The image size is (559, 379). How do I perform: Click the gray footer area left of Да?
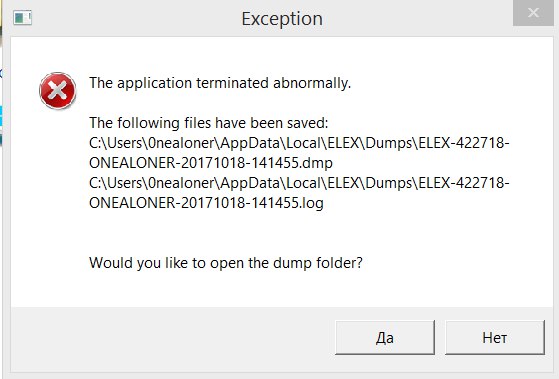click(x=173, y=338)
